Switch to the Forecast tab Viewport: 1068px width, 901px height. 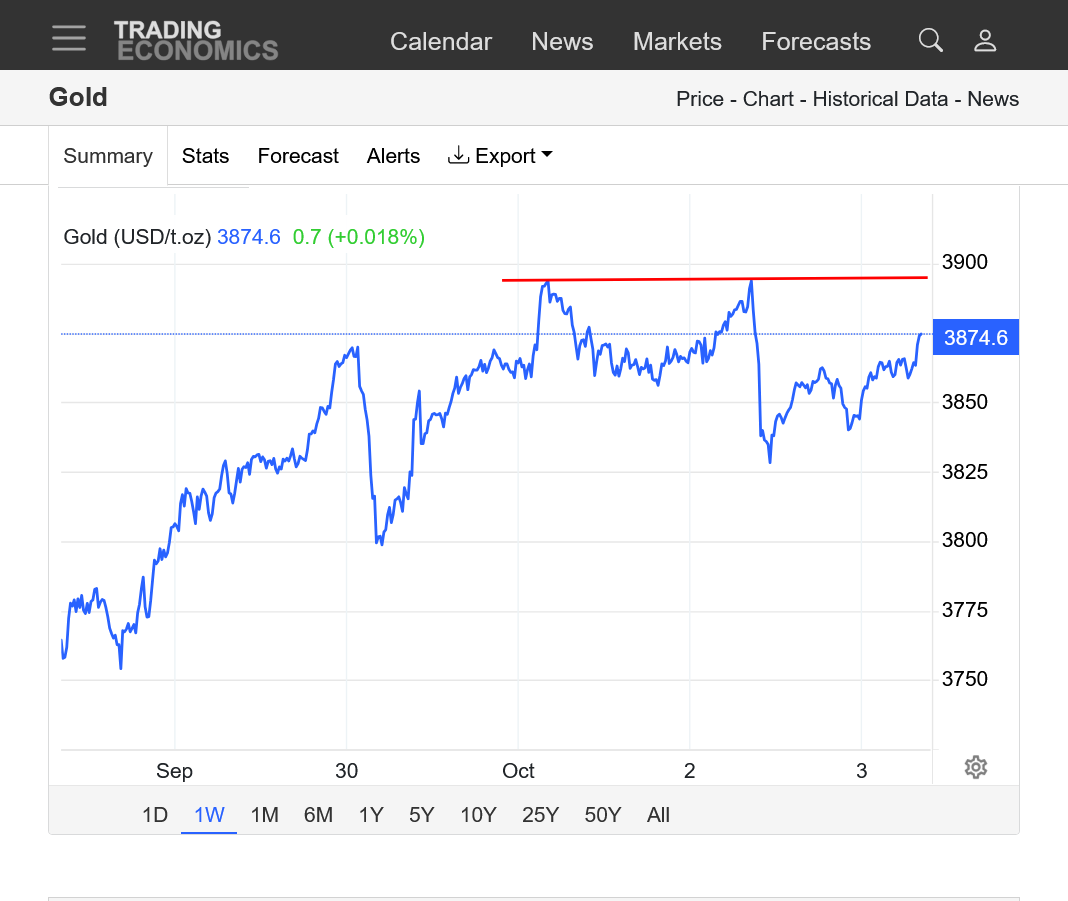click(298, 156)
